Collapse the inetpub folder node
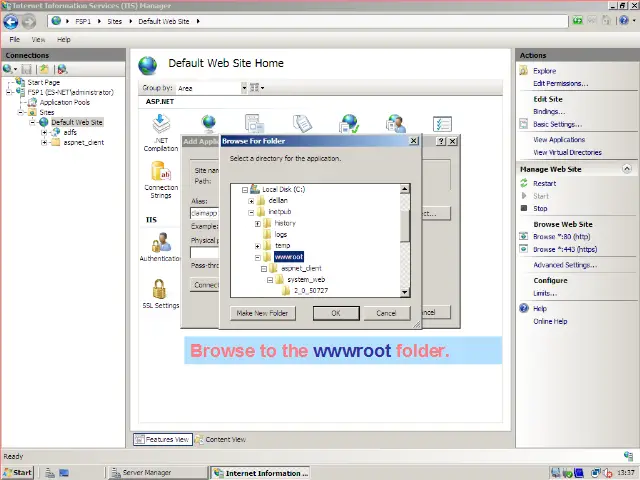 [251, 212]
